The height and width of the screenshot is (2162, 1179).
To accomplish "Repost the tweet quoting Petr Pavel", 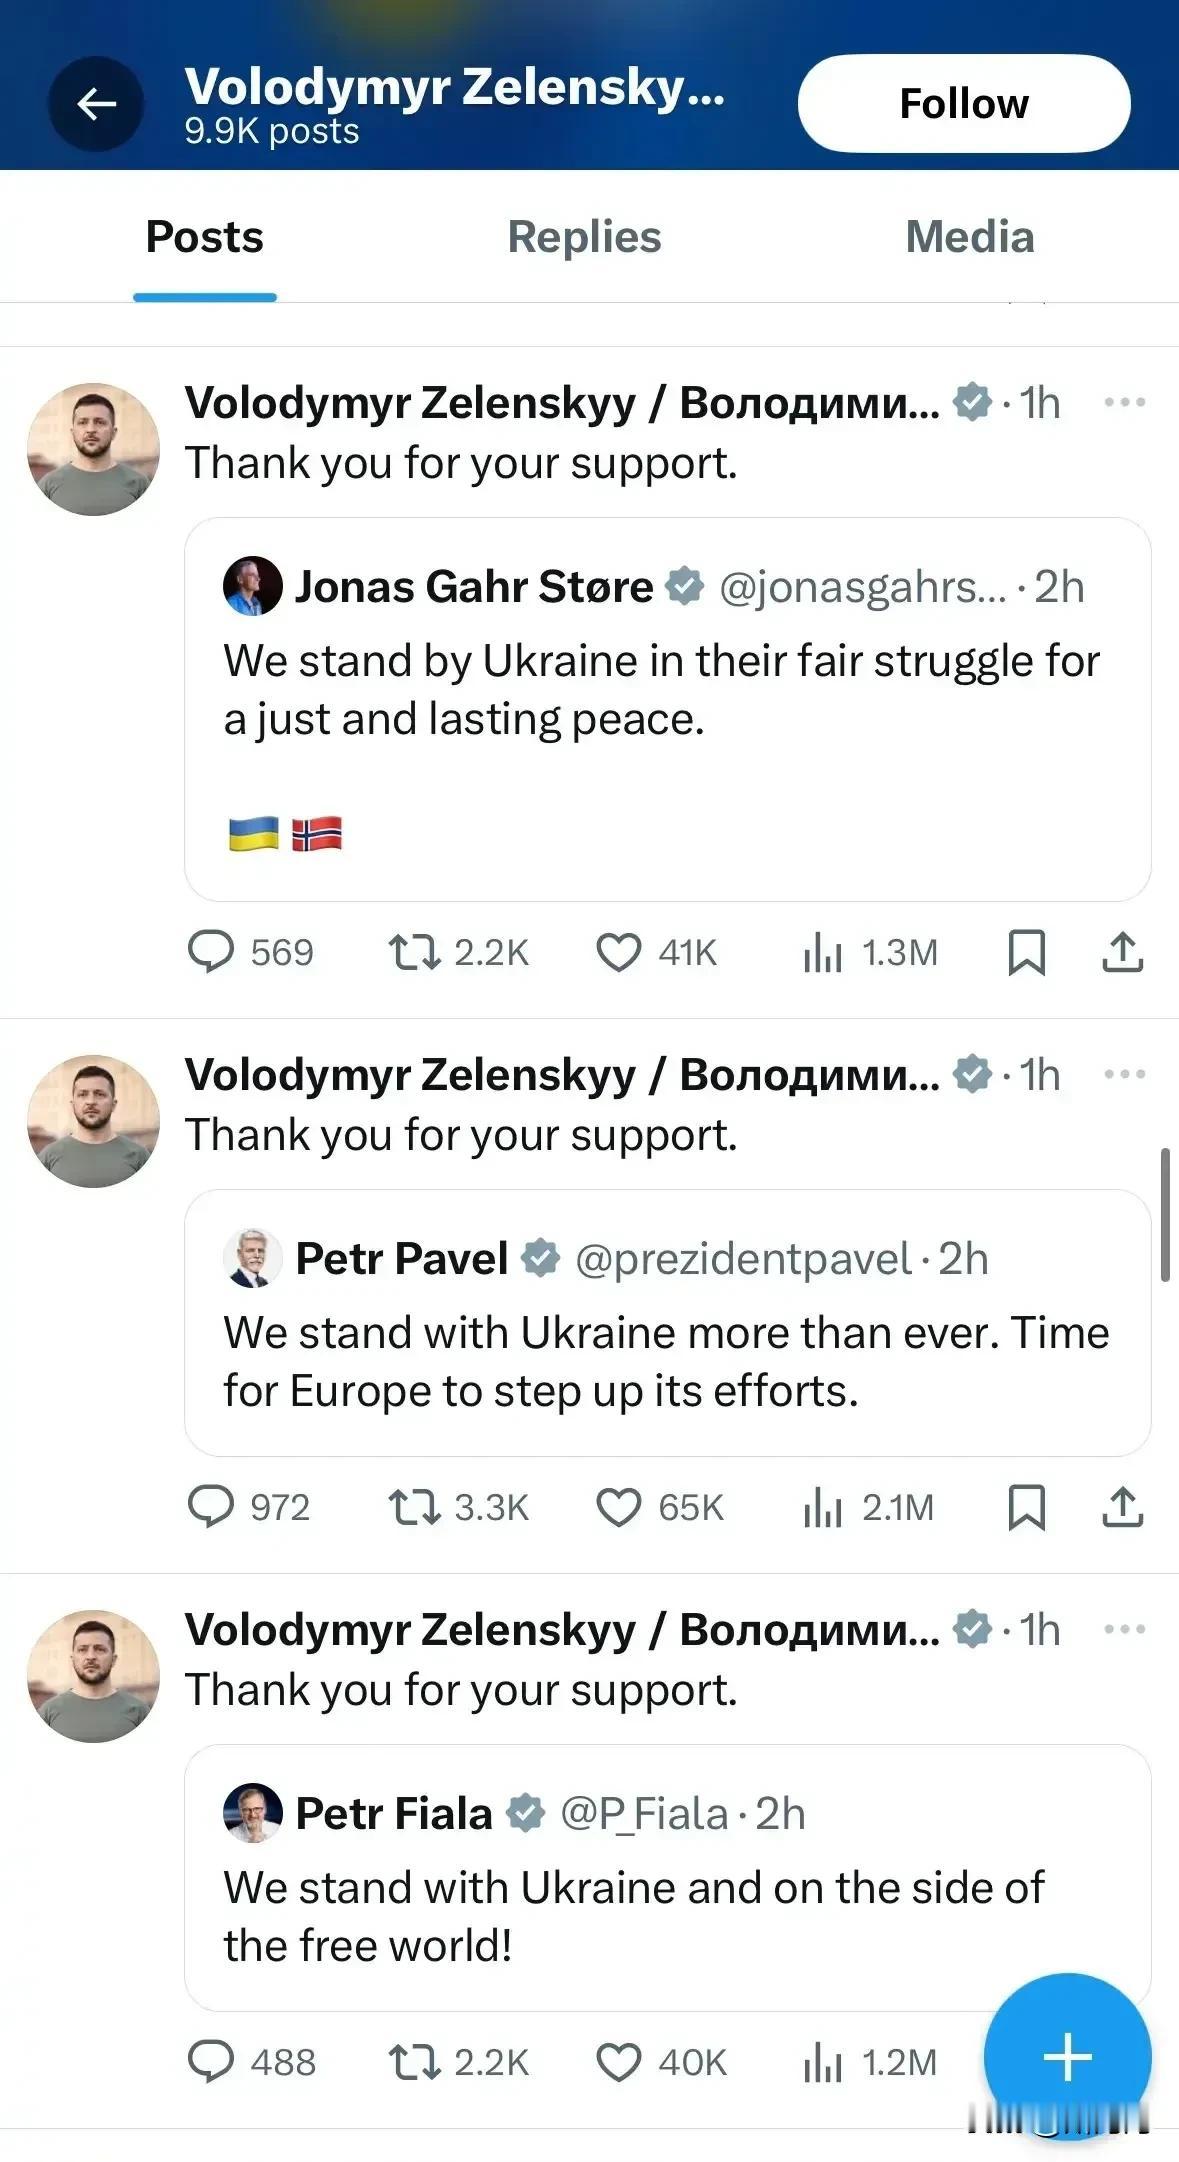I will click(459, 1508).
